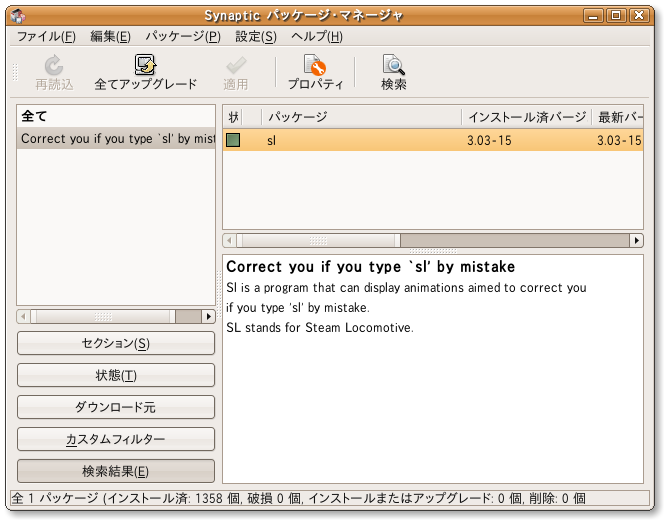Click right arrow of filter list scrollbar
This screenshot has height=520, width=664.
coord(208,316)
